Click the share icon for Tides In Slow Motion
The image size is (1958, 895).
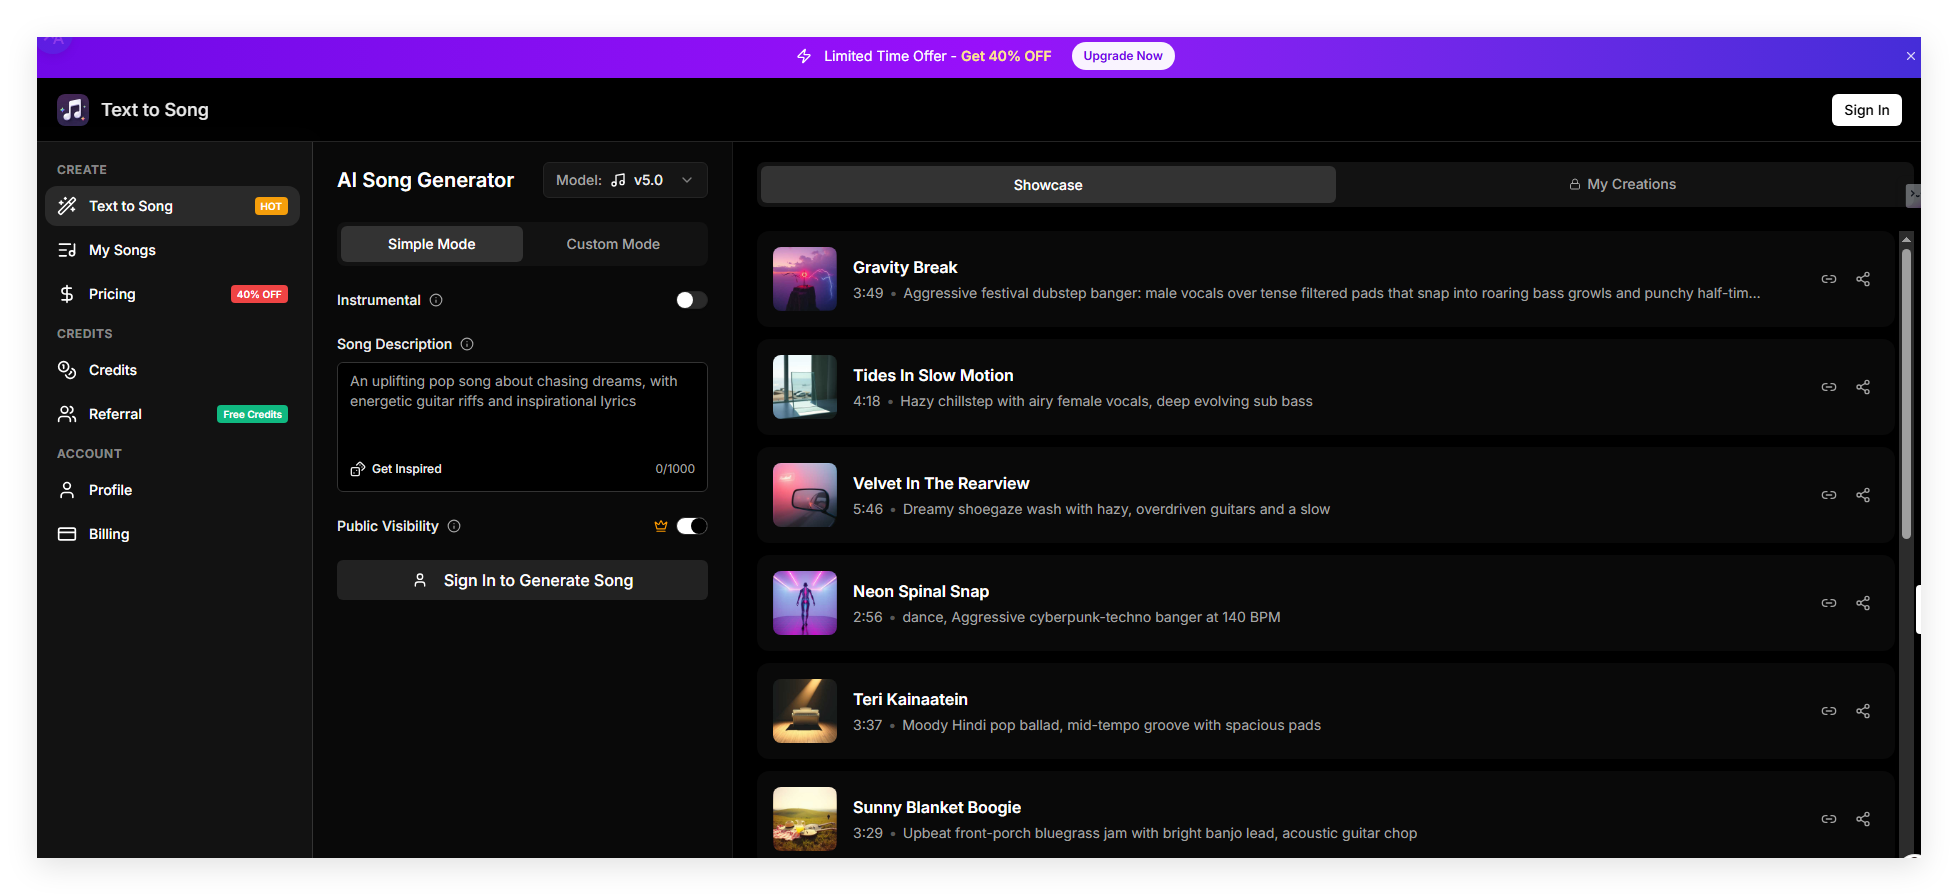click(x=1863, y=387)
